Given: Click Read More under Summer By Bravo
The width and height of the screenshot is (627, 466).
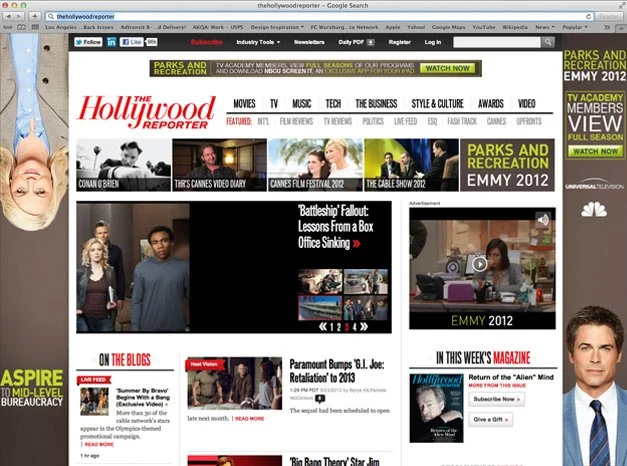Looking at the screenshot, I should (x=99, y=444).
